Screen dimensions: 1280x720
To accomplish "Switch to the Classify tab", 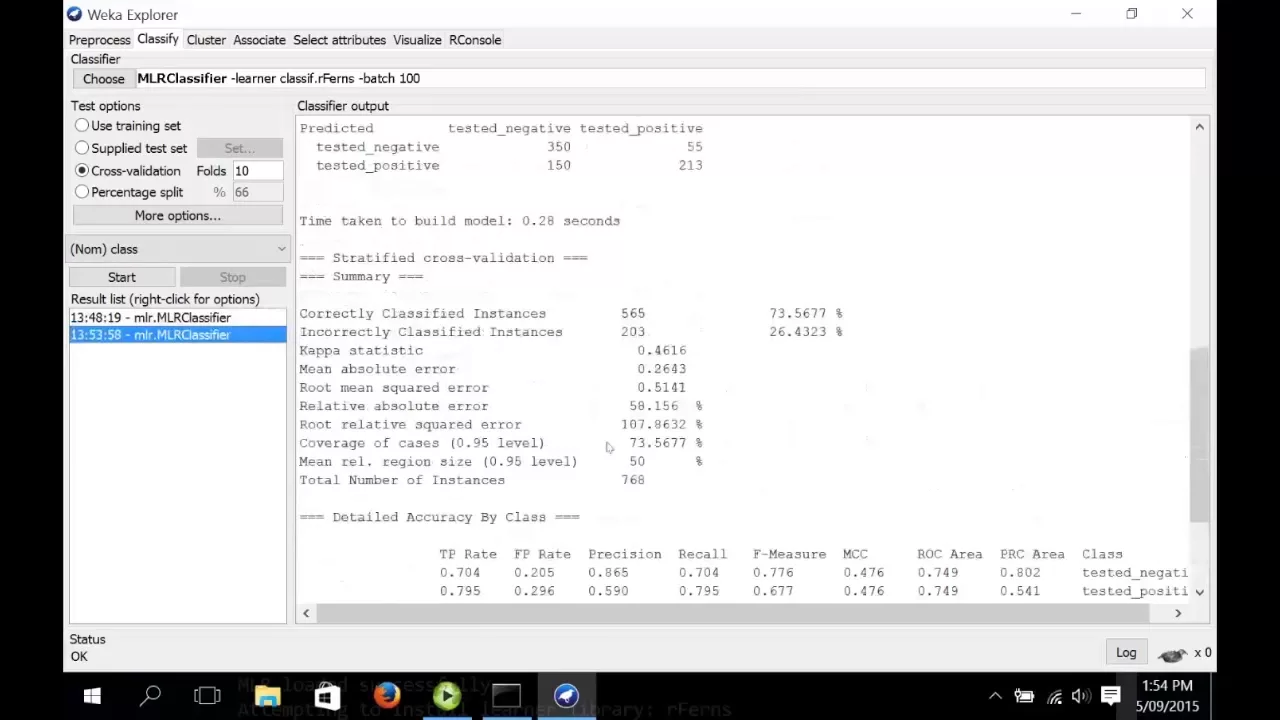I will pyautogui.click(x=158, y=39).
